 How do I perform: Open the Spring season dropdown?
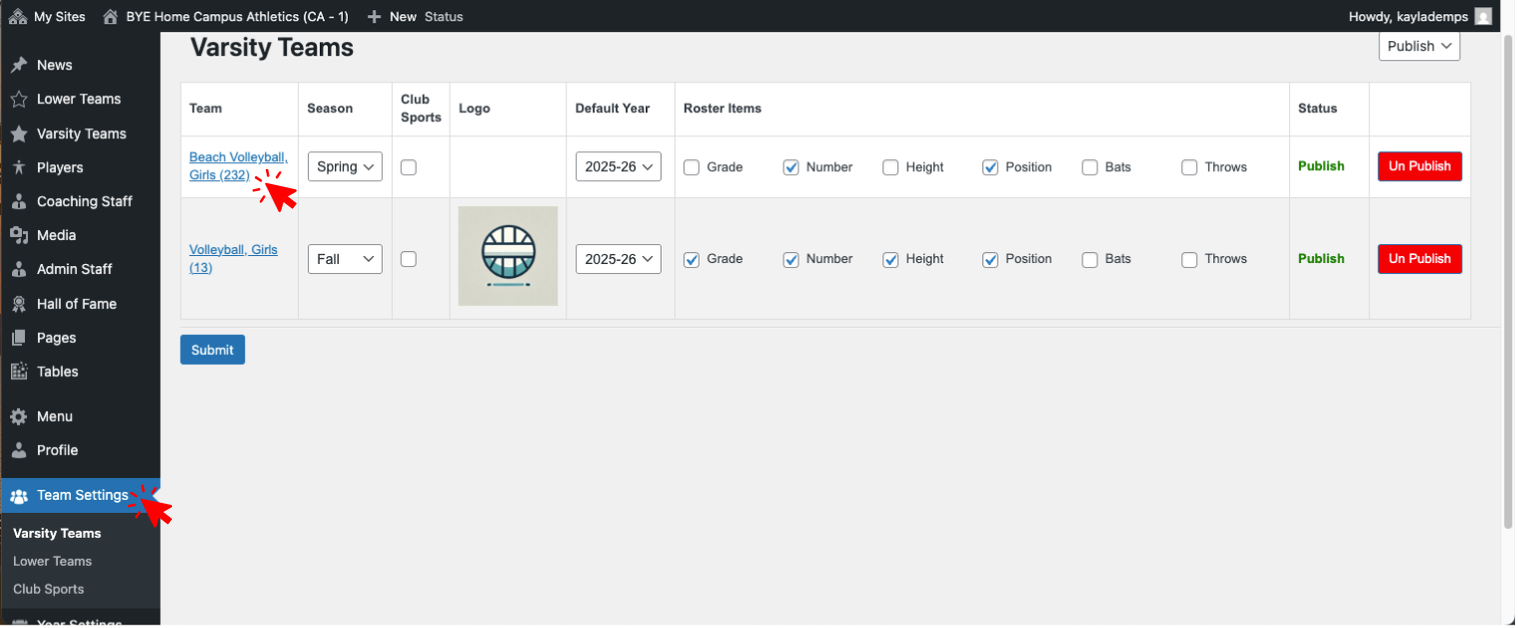click(344, 166)
